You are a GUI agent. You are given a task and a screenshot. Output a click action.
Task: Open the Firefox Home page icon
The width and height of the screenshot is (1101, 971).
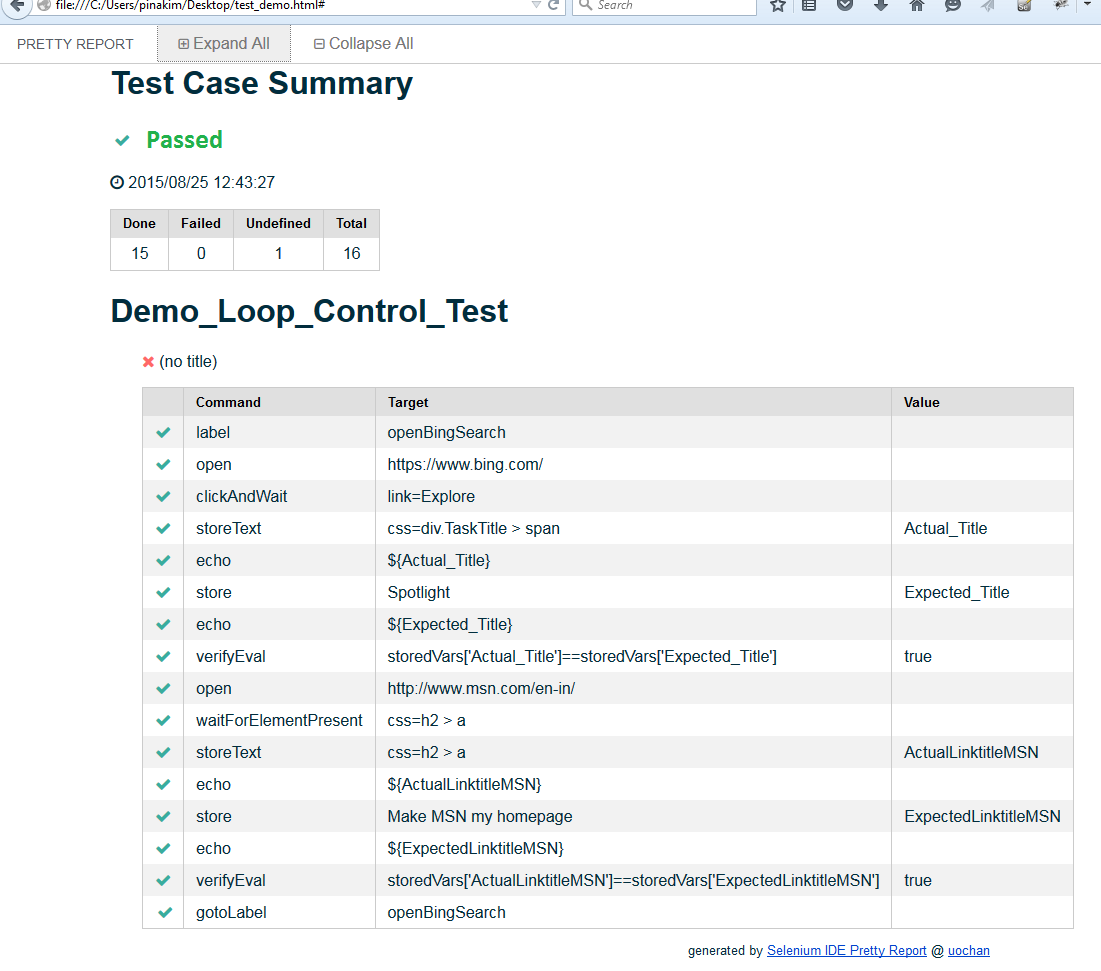point(916,7)
